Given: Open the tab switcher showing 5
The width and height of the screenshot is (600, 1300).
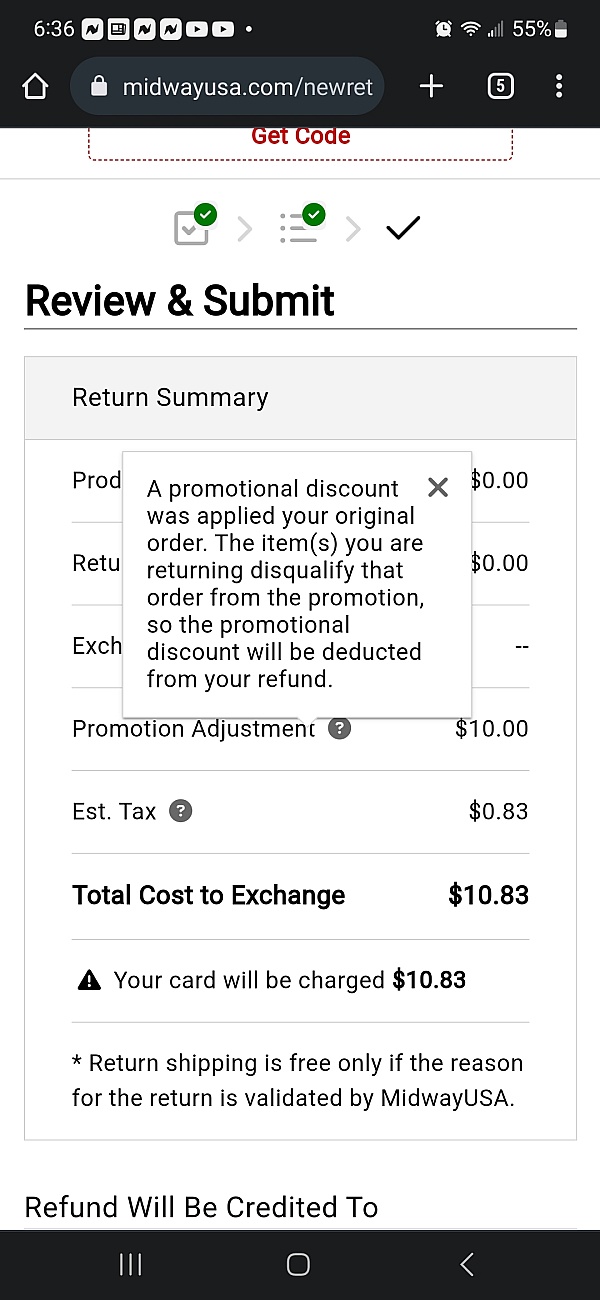Looking at the screenshot, I should coord(500,87).
